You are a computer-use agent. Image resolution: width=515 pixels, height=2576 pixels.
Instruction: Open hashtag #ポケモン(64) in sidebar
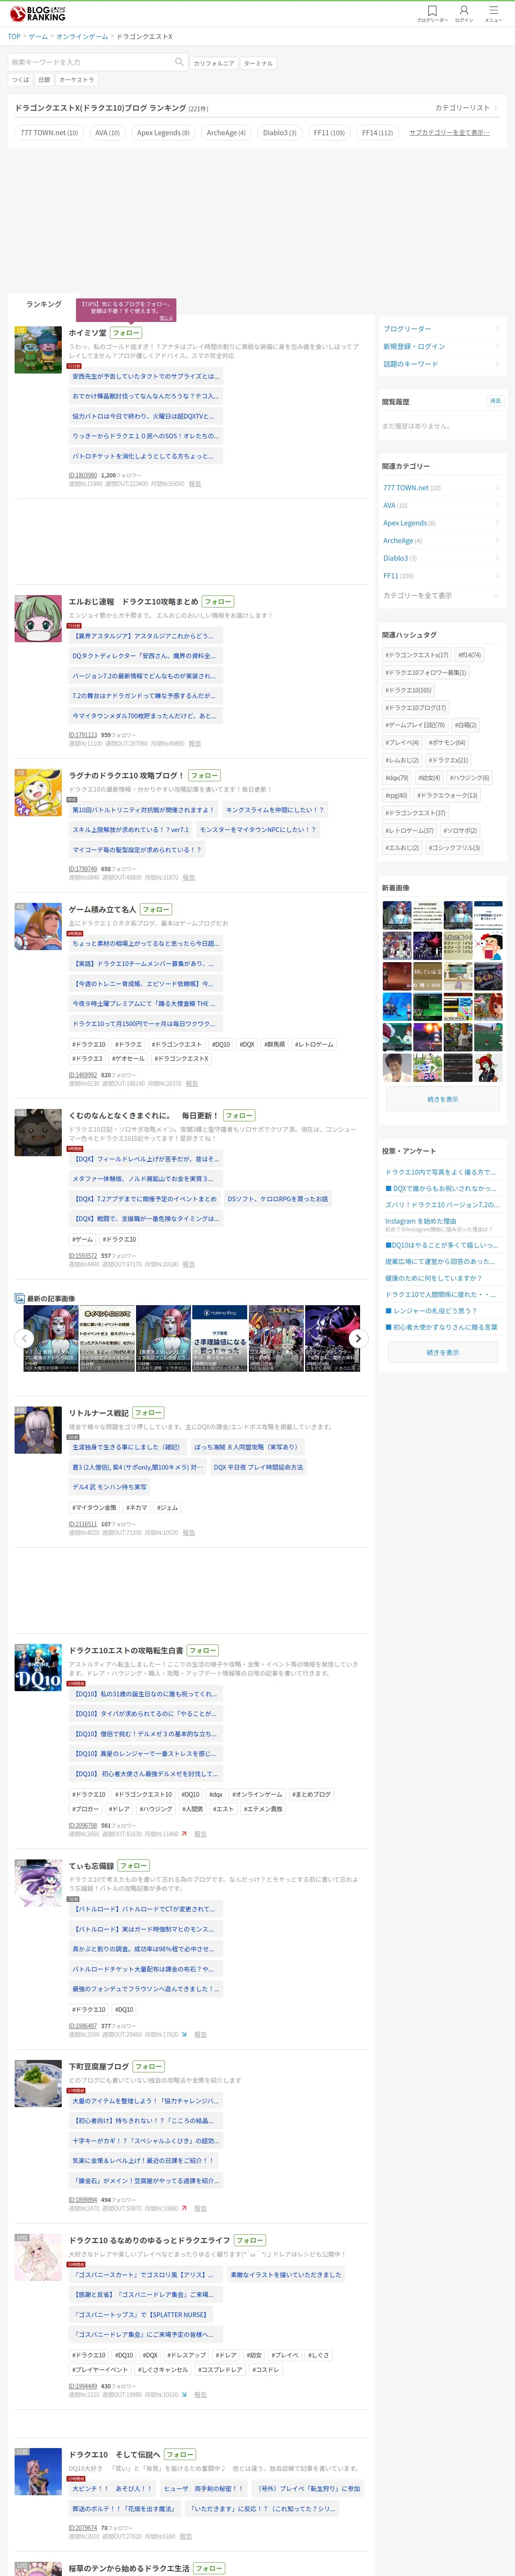(x=447, y=743)
